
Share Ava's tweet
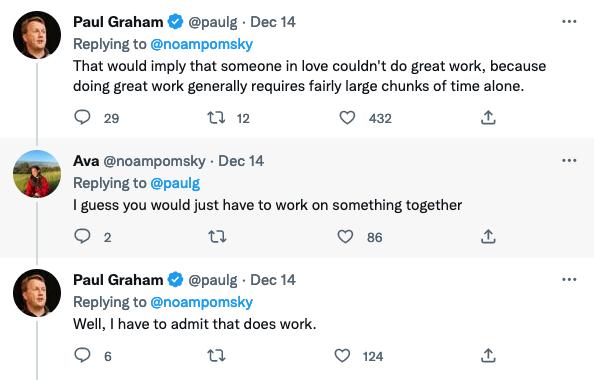pos(488,236)
